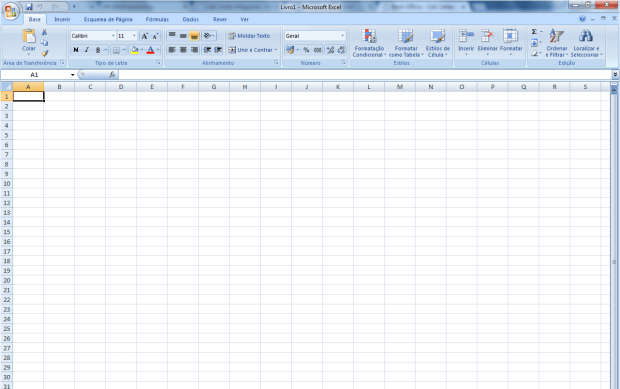Click AutoSum sigma icon
Viewport: 620px width, 389px height.
tap(534, 32)
